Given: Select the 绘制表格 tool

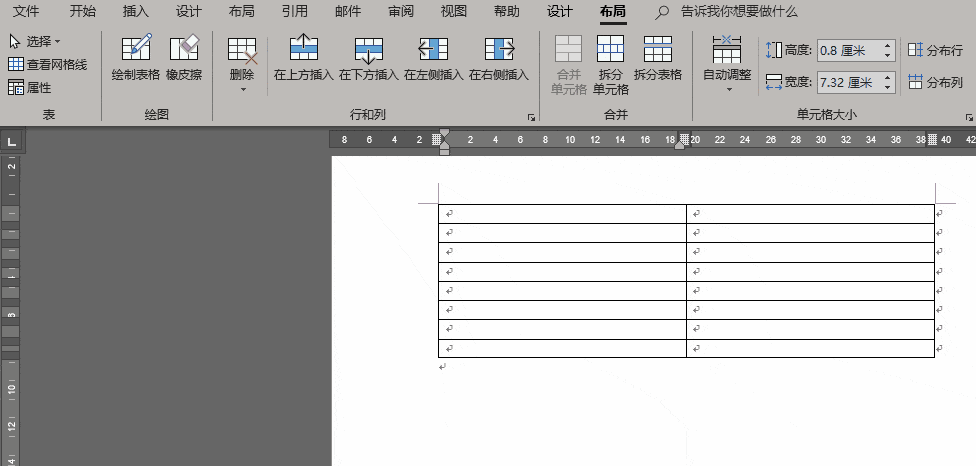Looking at the screenshot, I should pyautogui.click(x=136, y=57).
